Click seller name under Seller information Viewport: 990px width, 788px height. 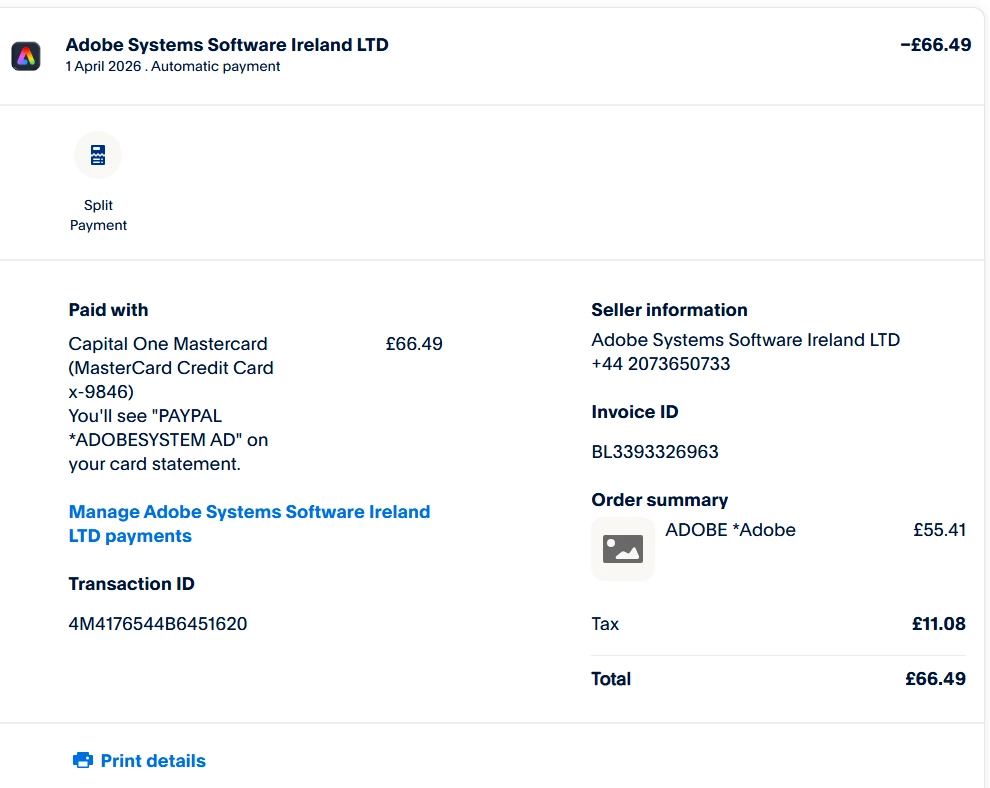746,340
